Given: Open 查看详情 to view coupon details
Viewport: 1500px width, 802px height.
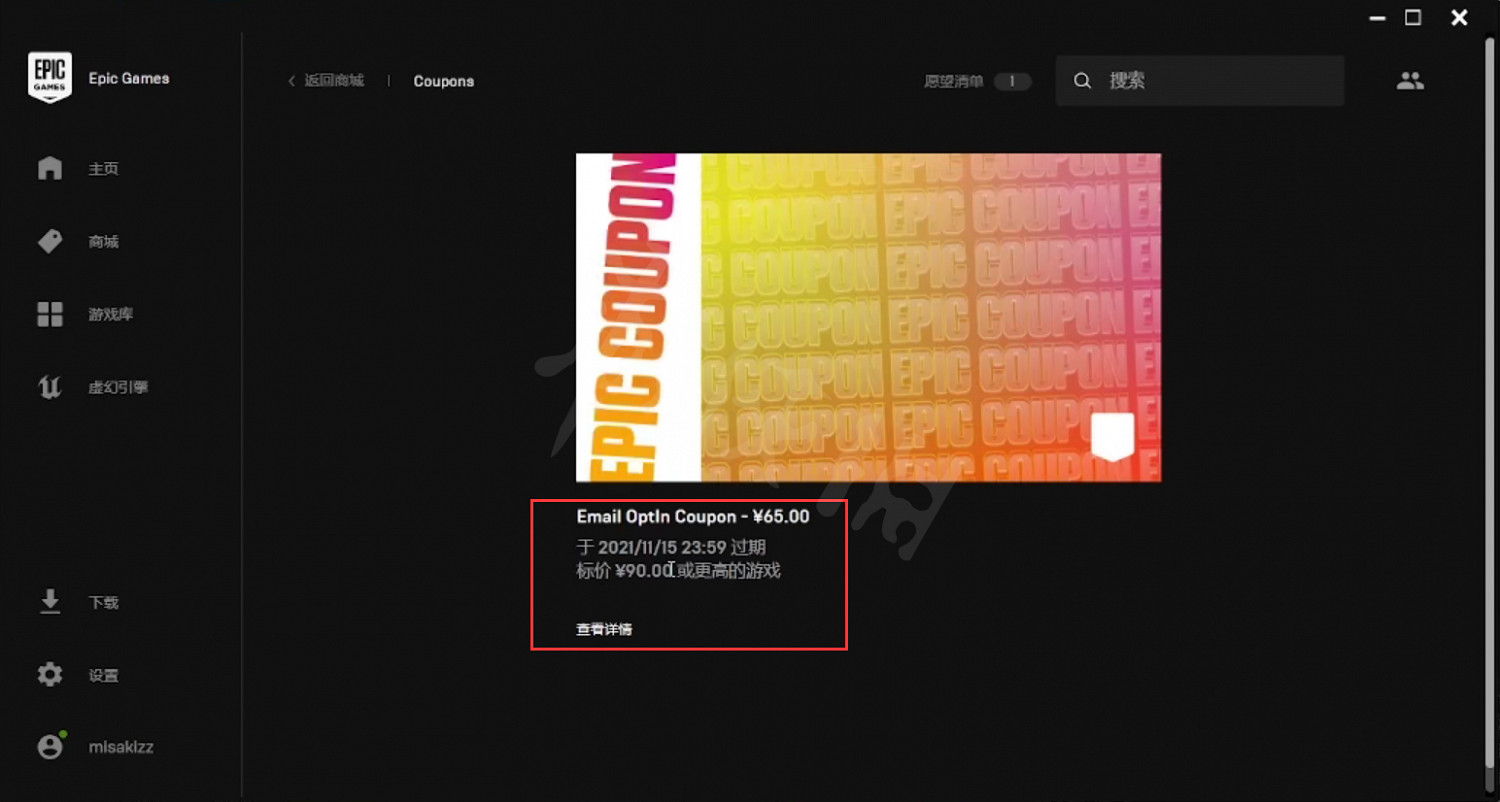Looking at the screenshot, I should (604, 629).
